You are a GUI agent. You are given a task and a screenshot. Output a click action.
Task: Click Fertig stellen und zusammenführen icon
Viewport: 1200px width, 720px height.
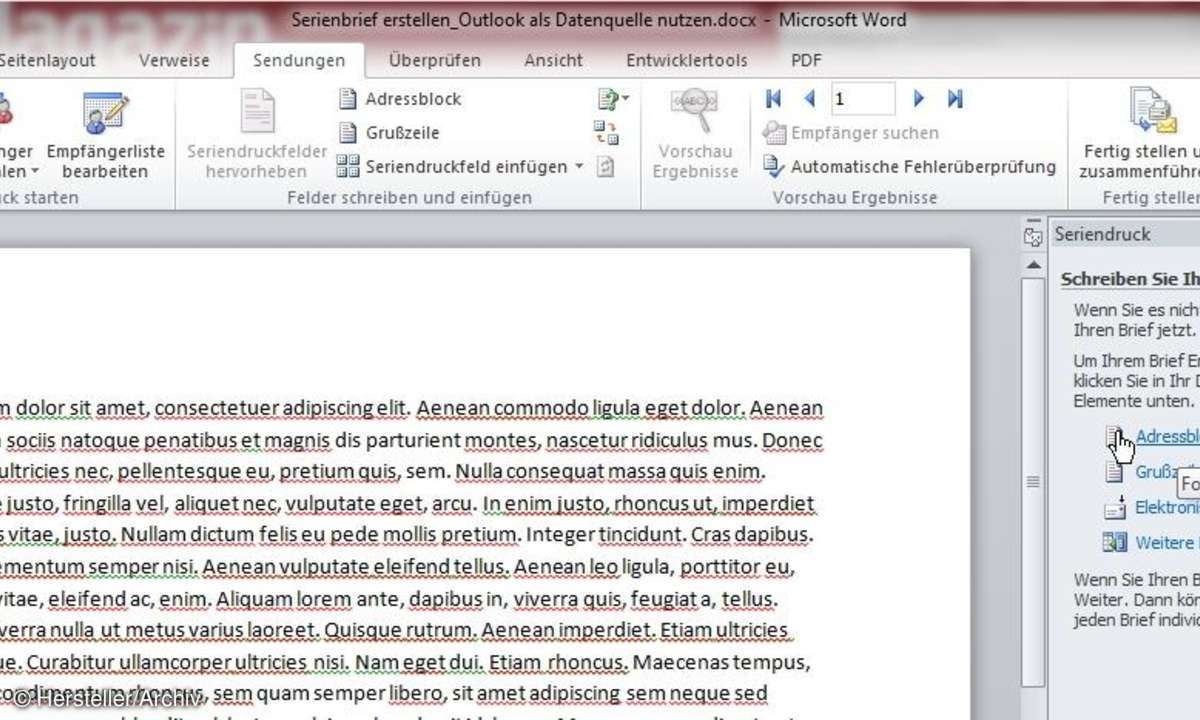(x=1152, y=112)
